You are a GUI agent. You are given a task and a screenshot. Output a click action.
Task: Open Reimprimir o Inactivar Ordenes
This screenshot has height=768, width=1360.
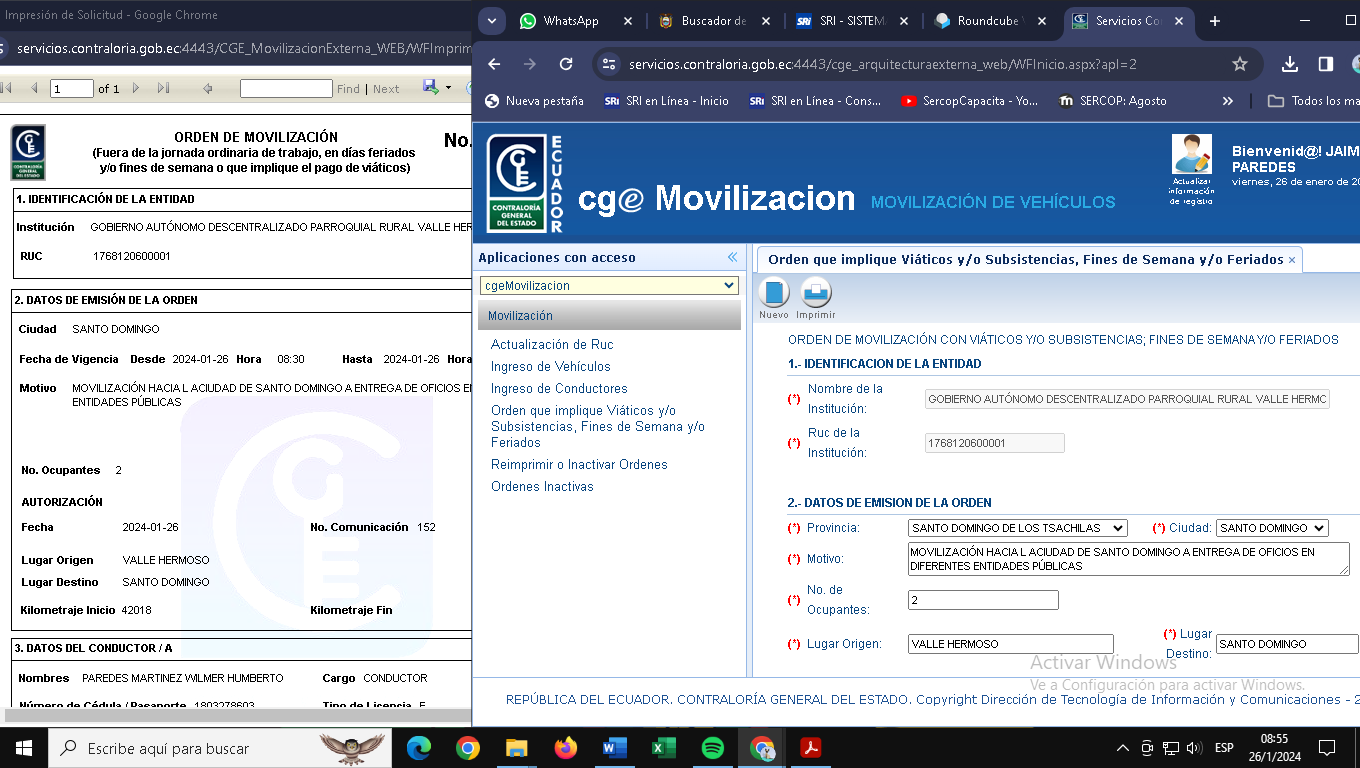point(579,464)
